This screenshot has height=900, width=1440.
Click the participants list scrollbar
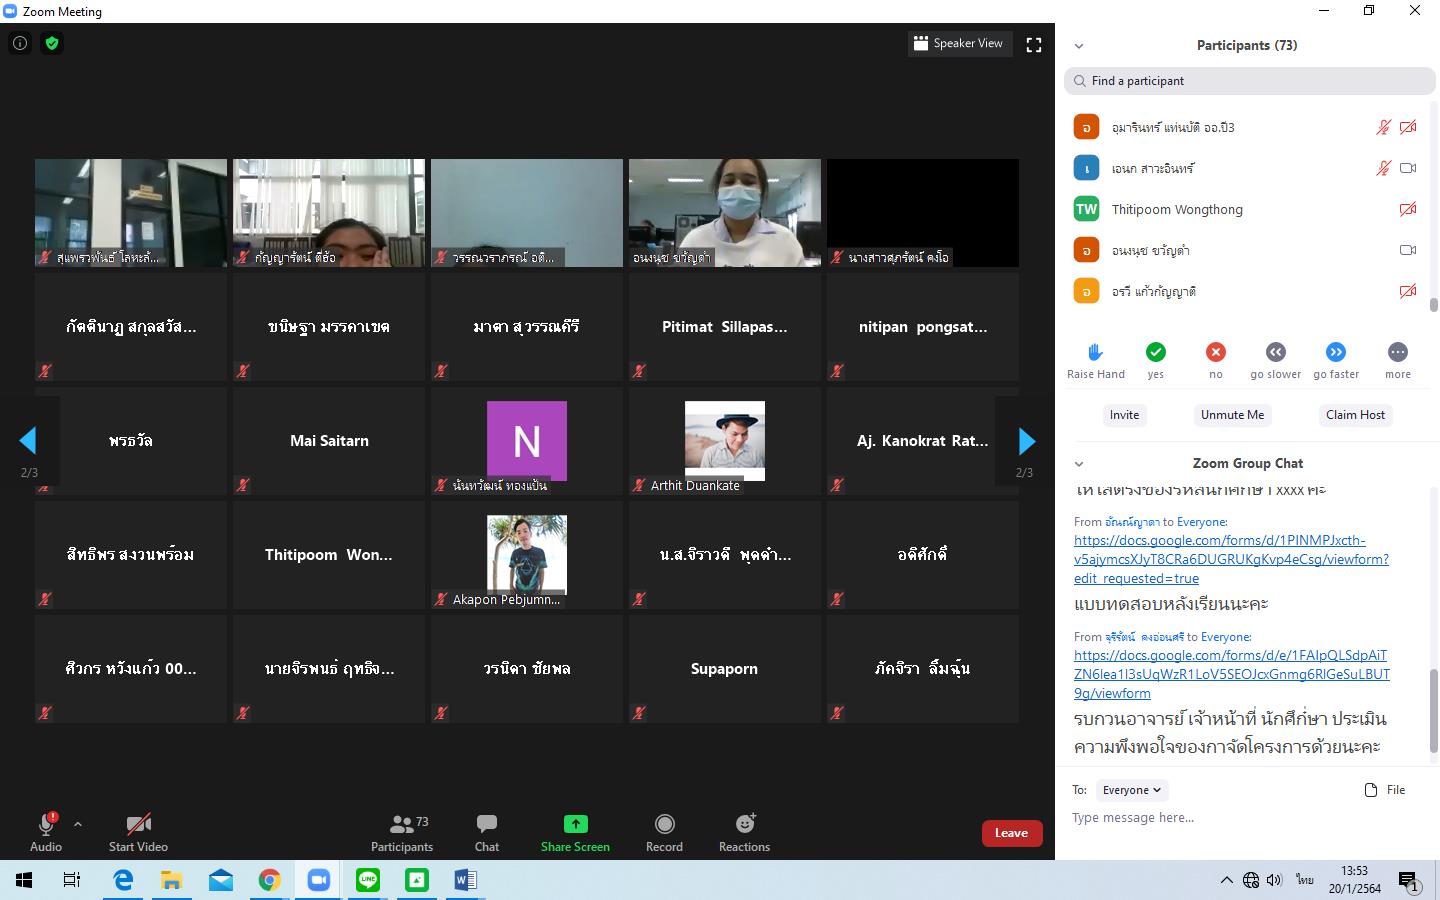pyautogui.click(x=1433, y=305)
